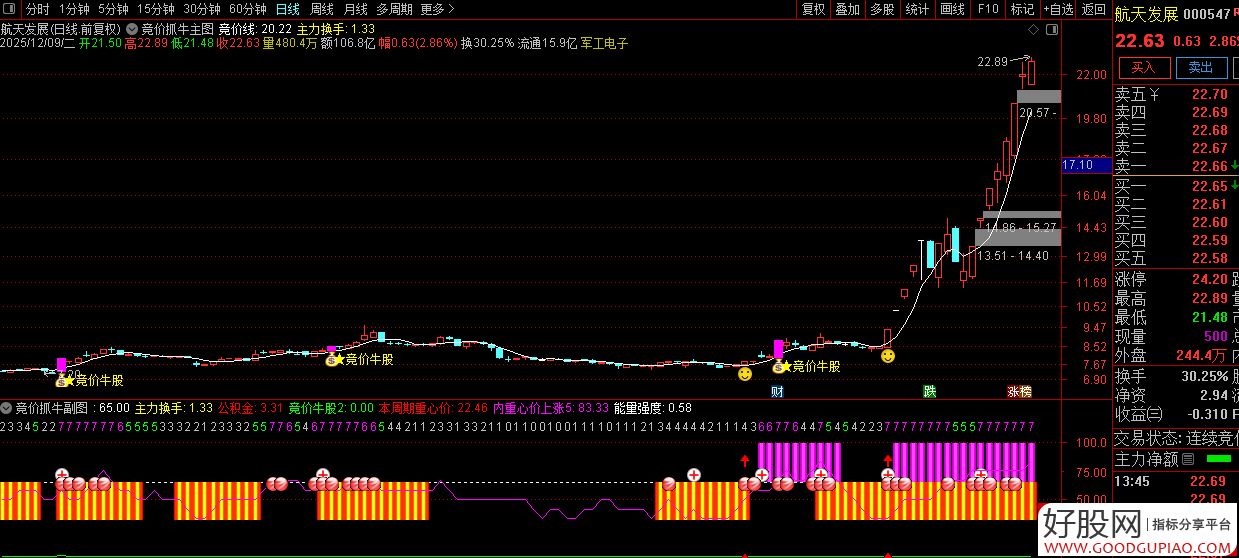Select the 30分钟 period tab
This screenshot has height=558, width=1239.
tap(201, 9)
